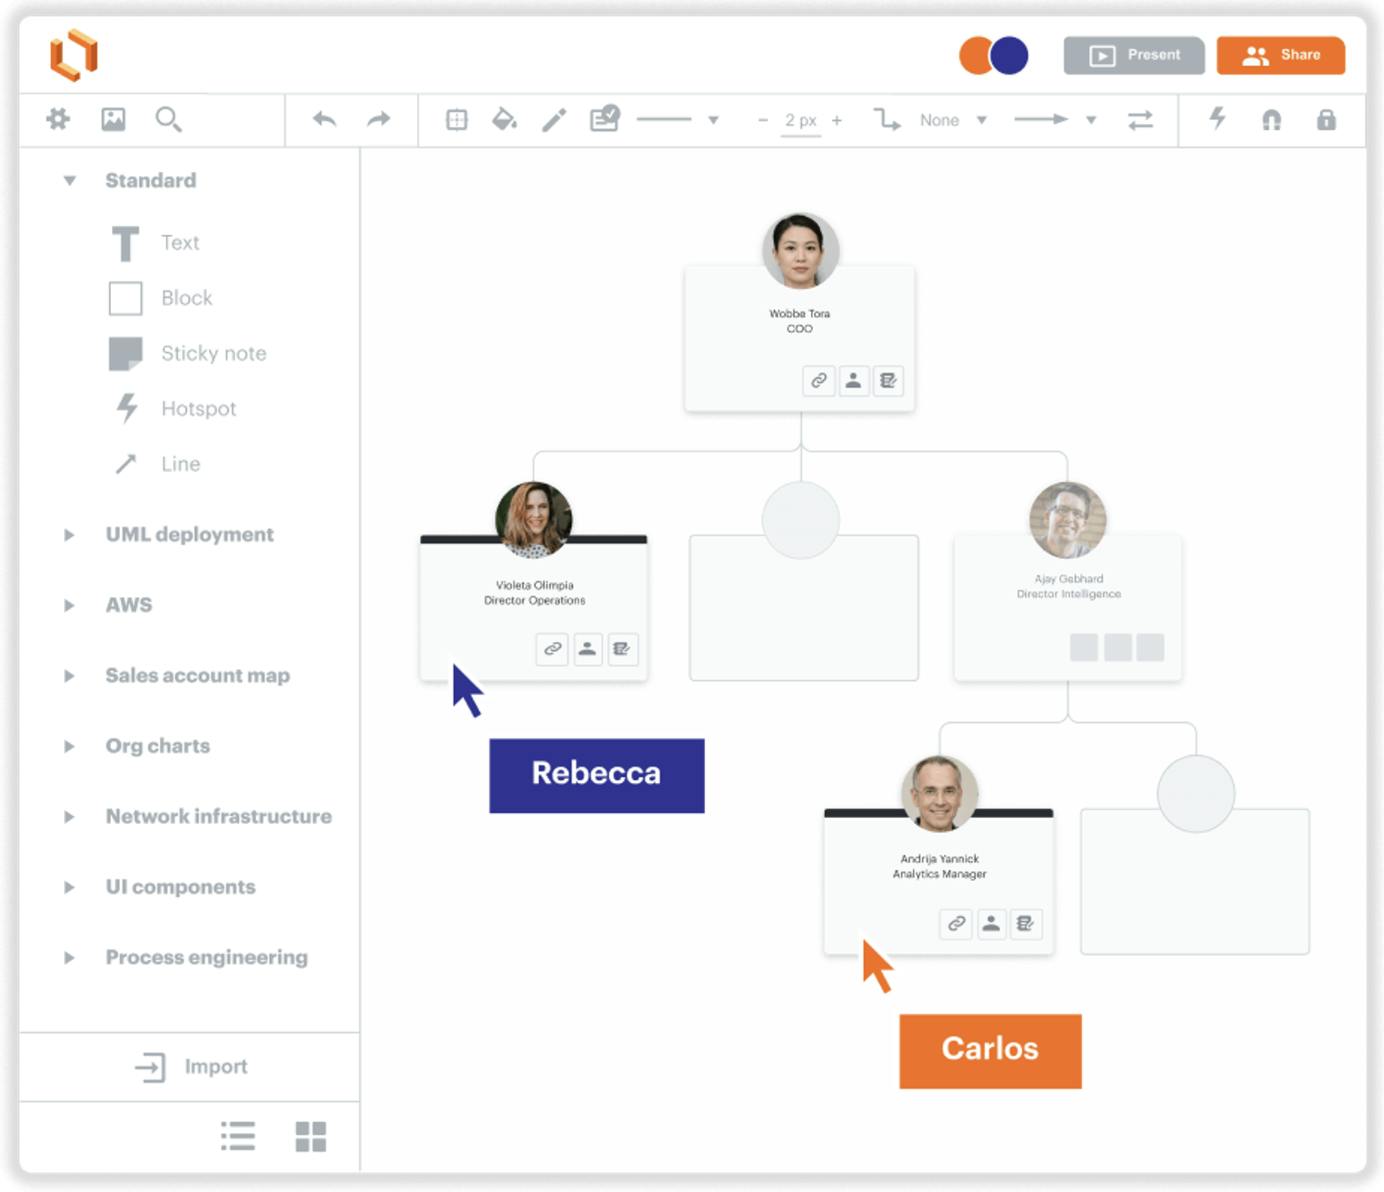Toggle the lock icon in toolbar
Screen dimensions: 1384x1192
(x=1326, y=120)
